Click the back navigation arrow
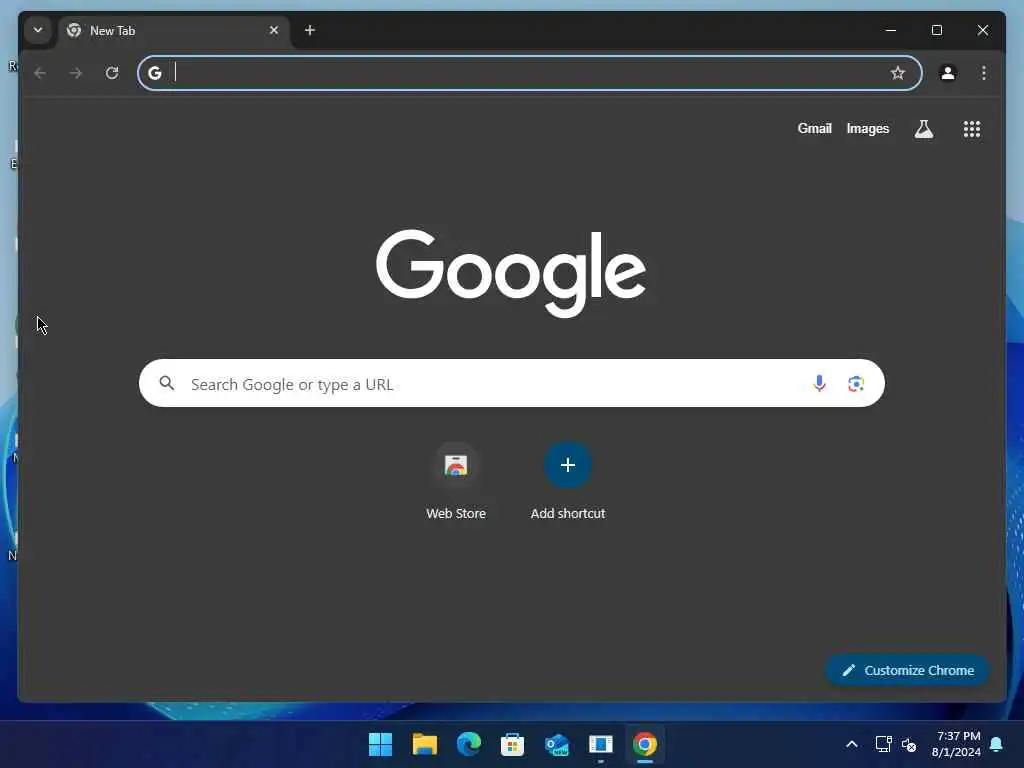The height and width of the screenshot is (768, 1024). [40, 73]
